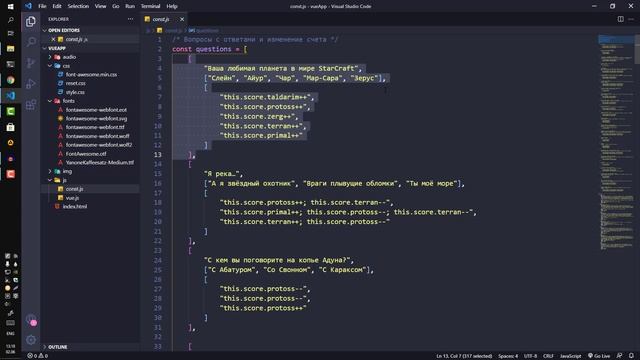Screen dimensions: 640x360
Task: Open vue.js in the js folder
Action: click(x=72, y=198)
